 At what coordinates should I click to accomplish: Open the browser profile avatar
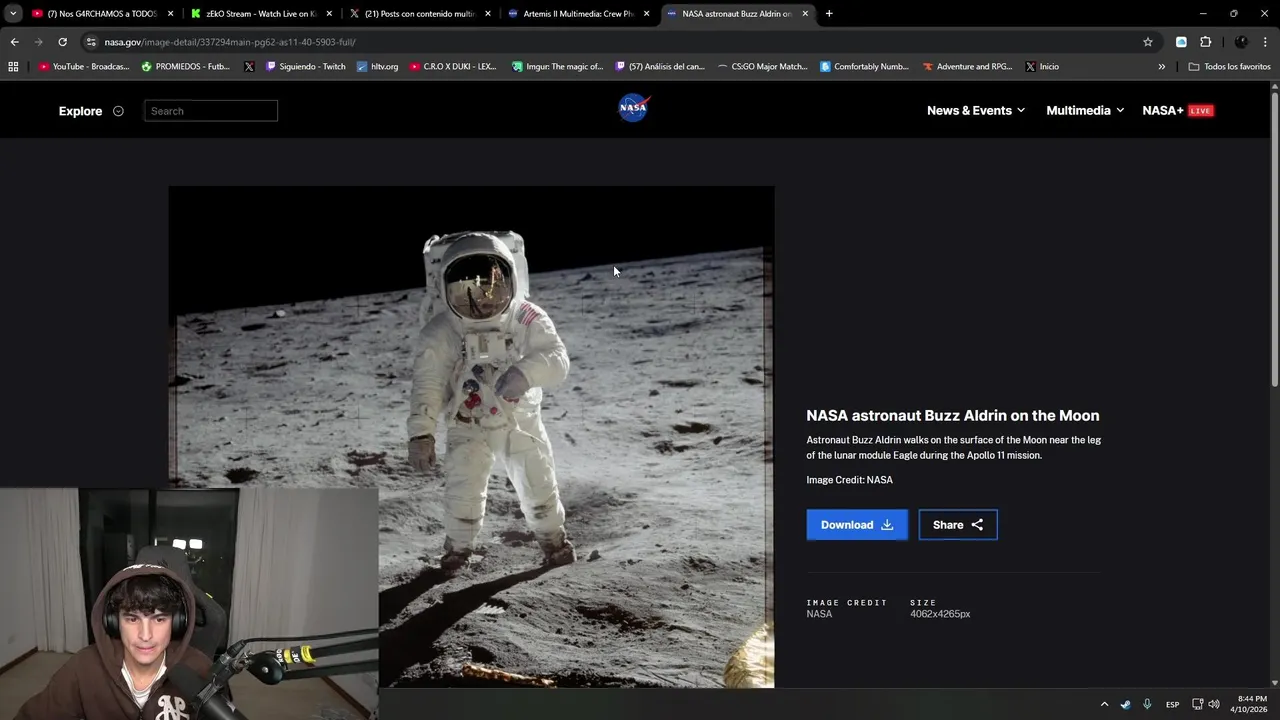(1241, 42)
